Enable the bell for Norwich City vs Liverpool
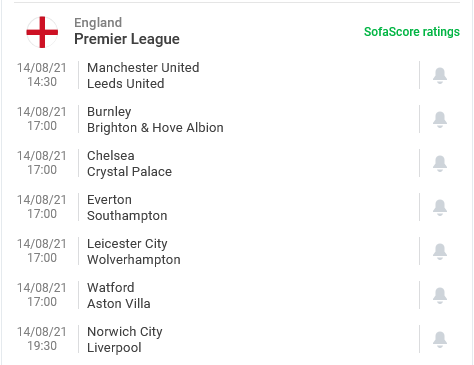 [440, 339]
